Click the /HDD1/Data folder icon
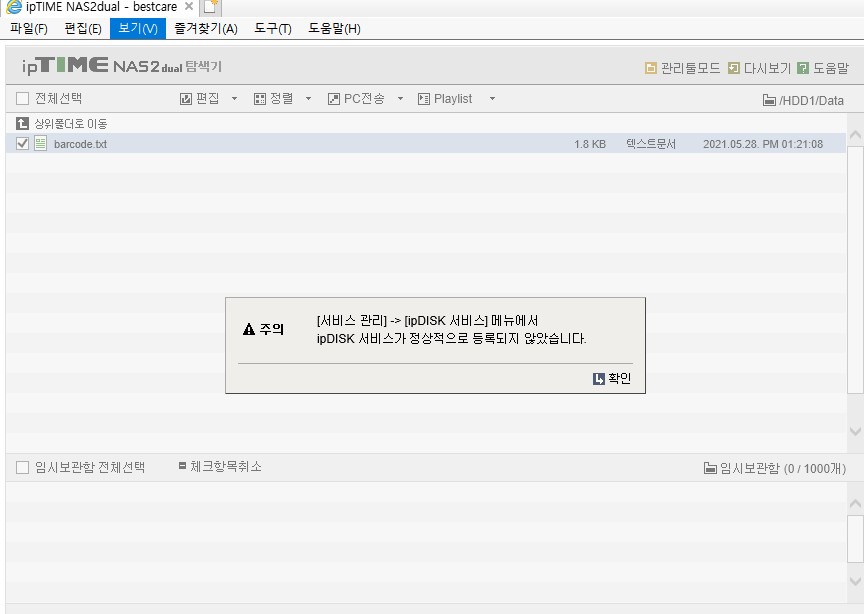The width and height of the screenshot is (864, 614). click(769, 100)
